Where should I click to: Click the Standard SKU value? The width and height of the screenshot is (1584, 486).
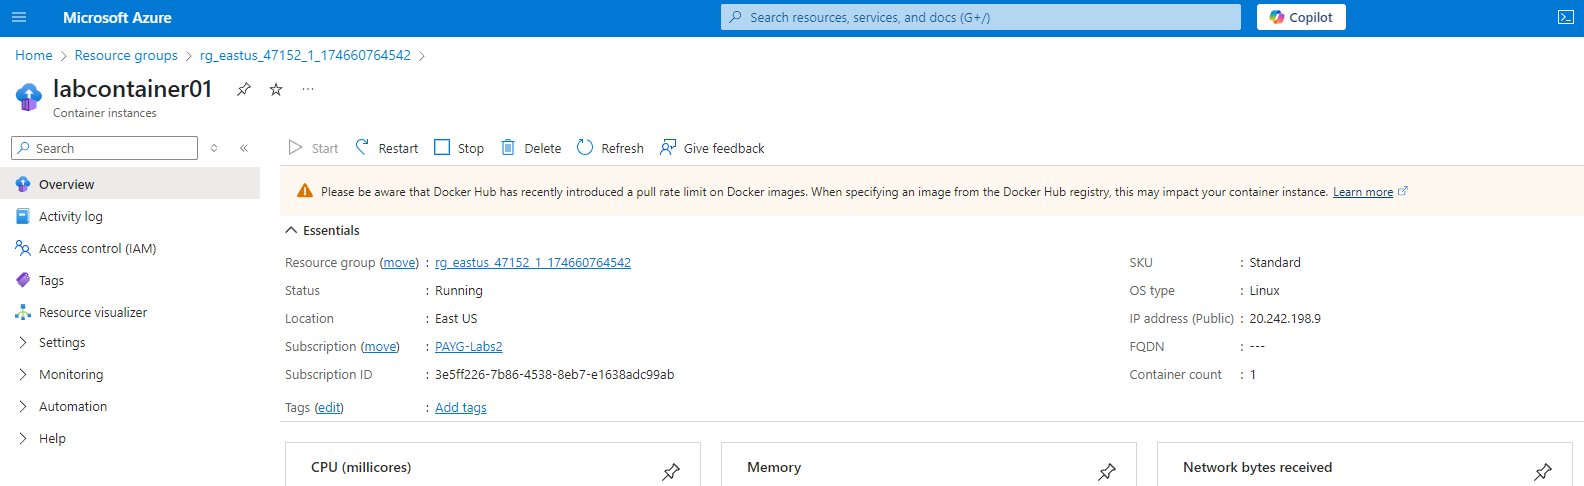1275,262
